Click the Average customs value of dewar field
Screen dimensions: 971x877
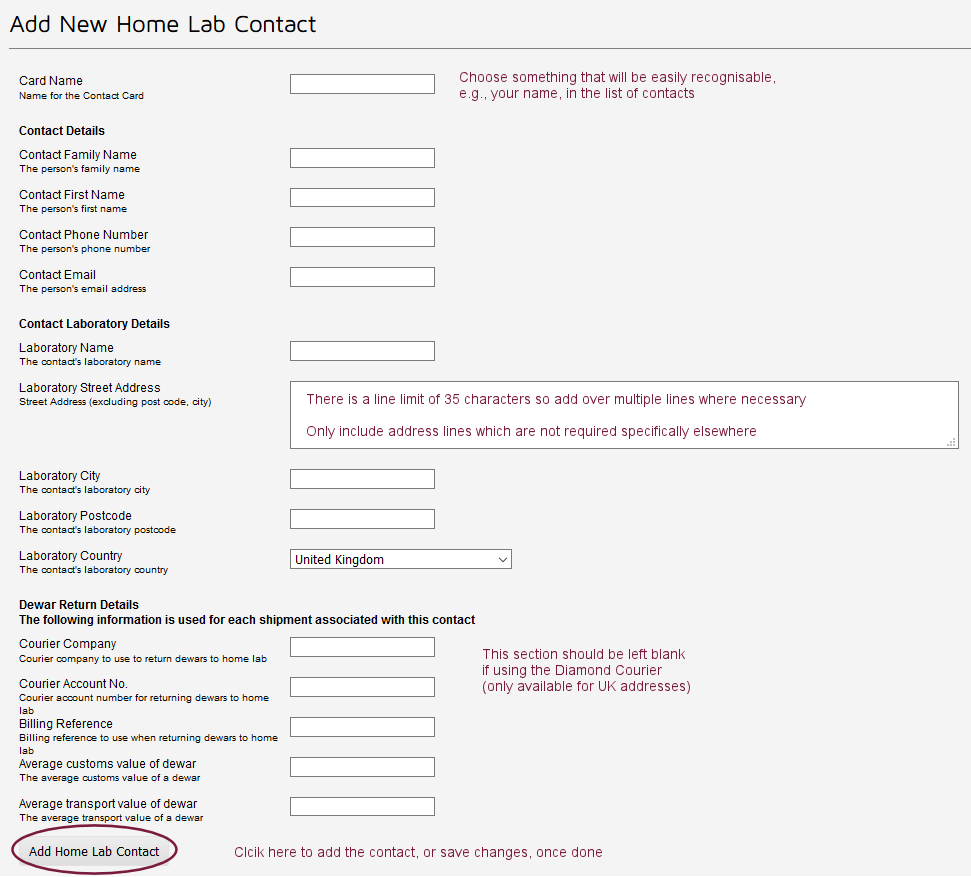[361, 766]
